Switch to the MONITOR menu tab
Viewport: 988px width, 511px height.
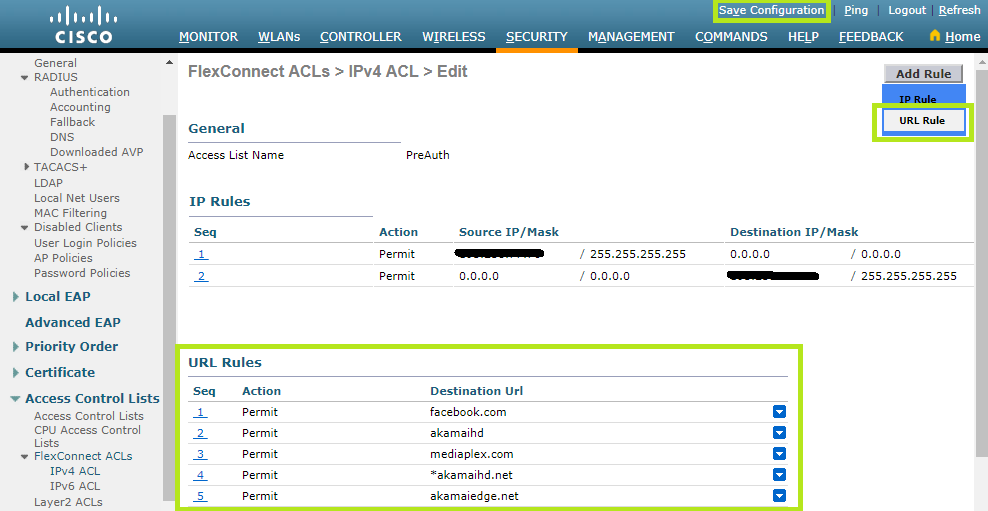click(208, 37)
